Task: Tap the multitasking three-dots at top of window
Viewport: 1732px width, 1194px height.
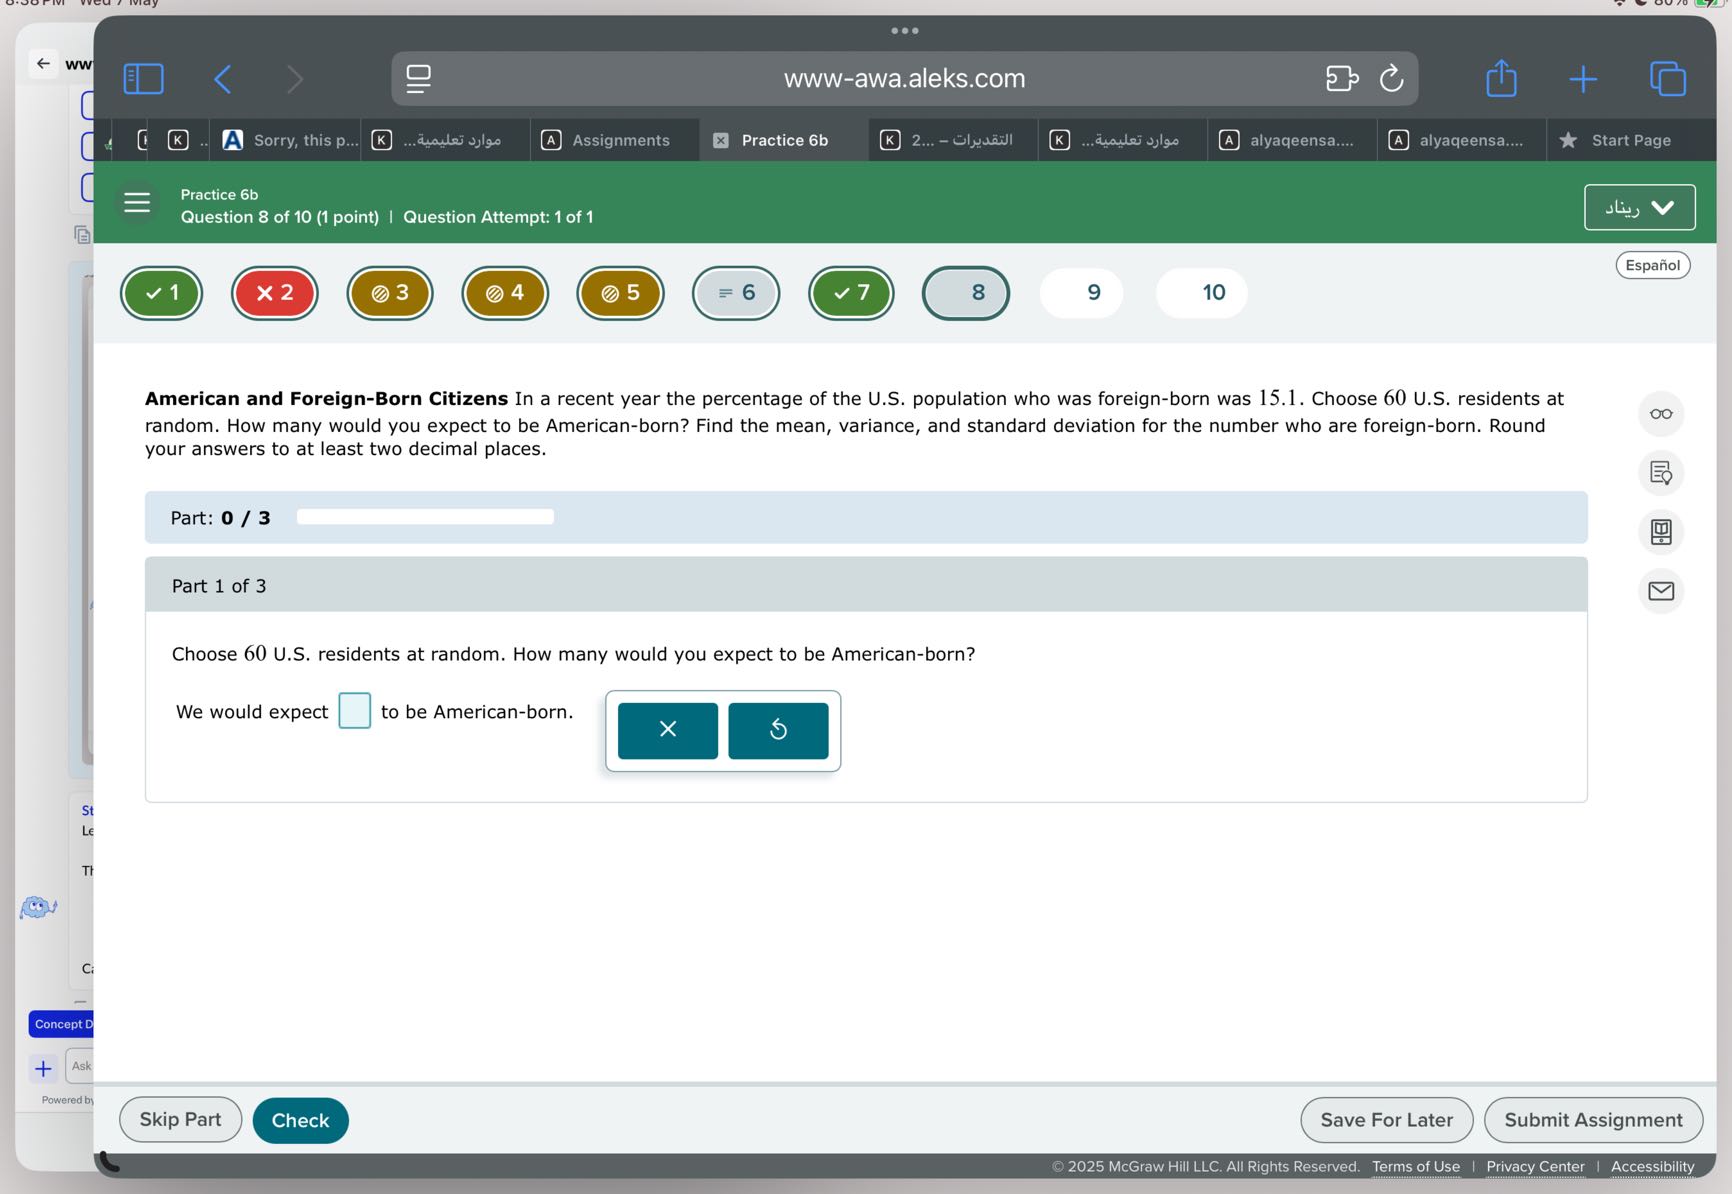Action: click(905, 31)
